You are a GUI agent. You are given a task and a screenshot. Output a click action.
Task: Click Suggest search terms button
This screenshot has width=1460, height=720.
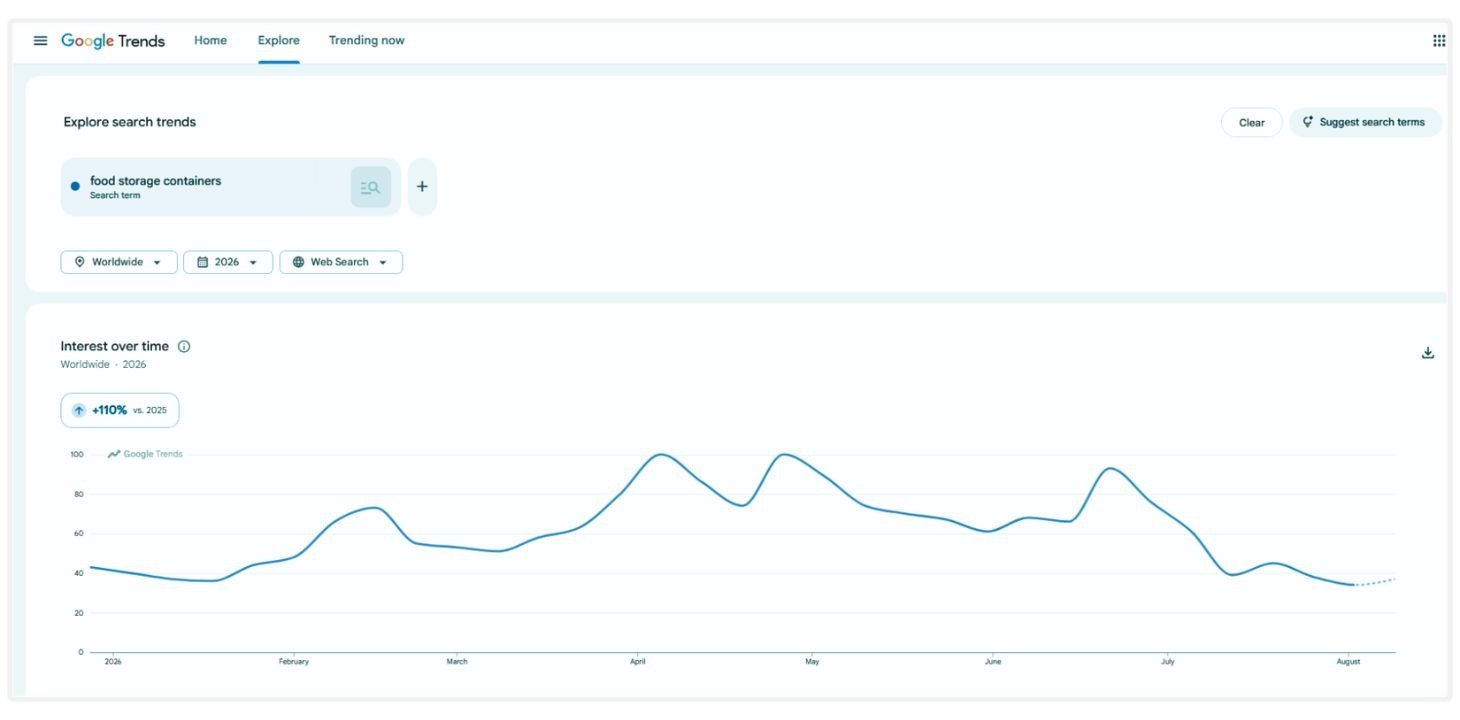[x=1365, y=123]
